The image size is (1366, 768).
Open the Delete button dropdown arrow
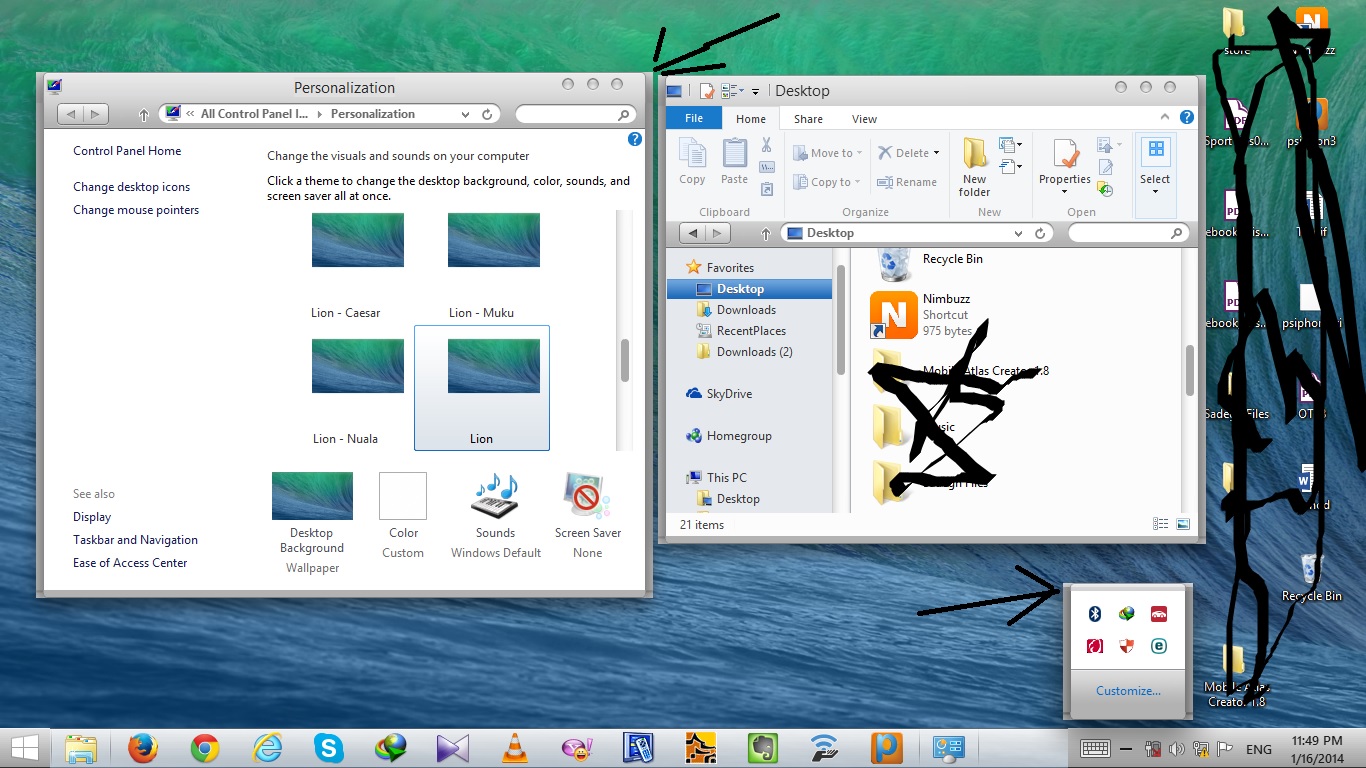pos(937,153)
